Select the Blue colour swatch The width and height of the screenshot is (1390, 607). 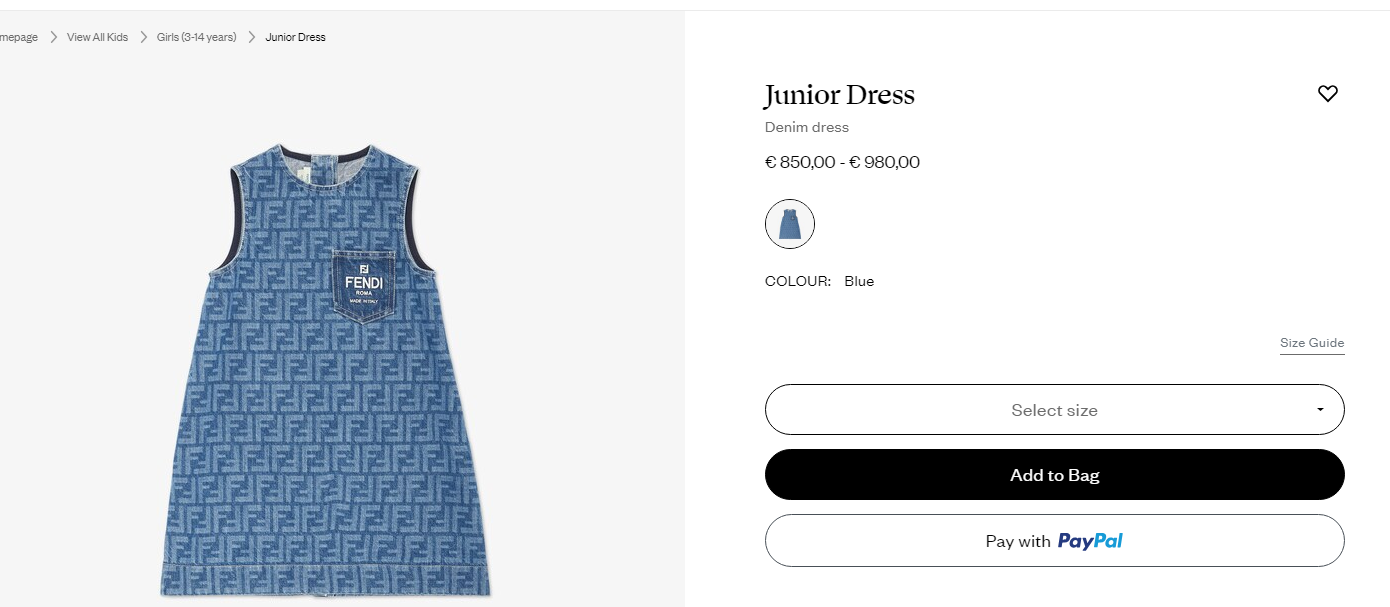[x=790, y=224]
